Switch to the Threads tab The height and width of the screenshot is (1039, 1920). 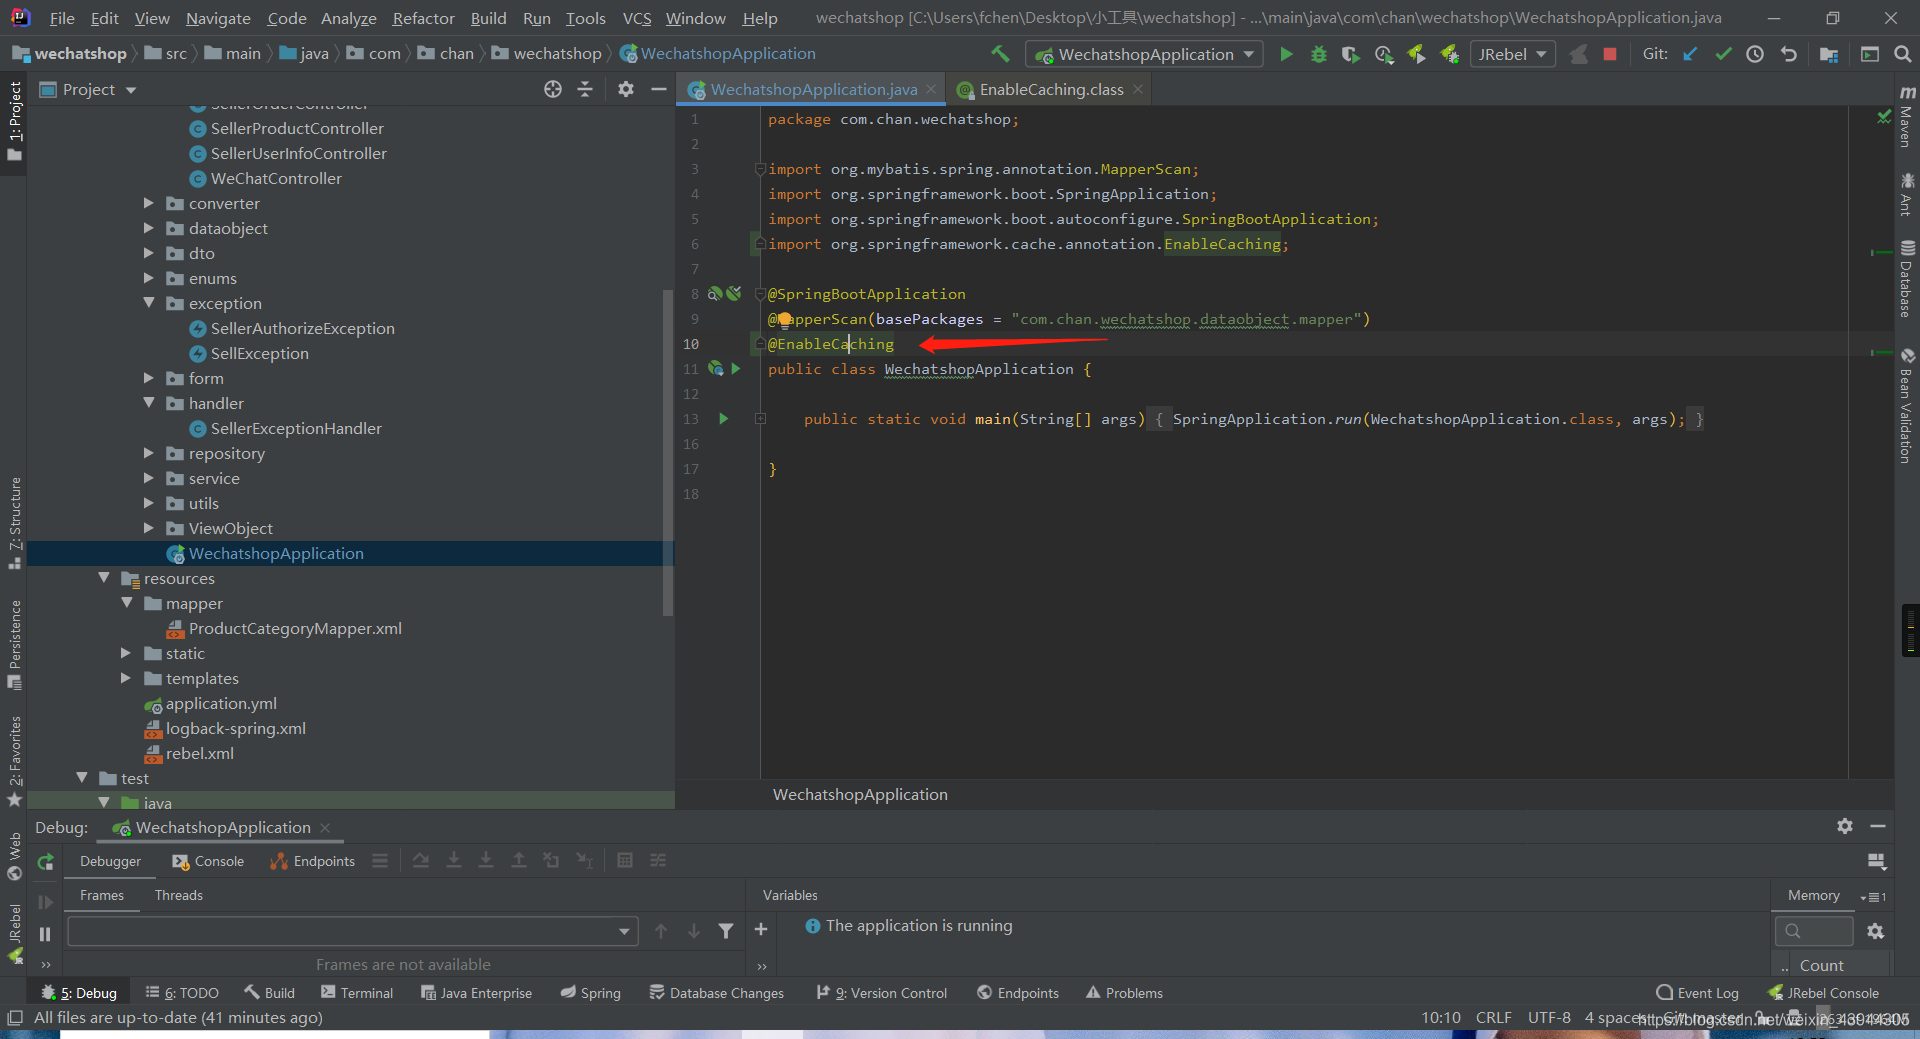point(178,895)
